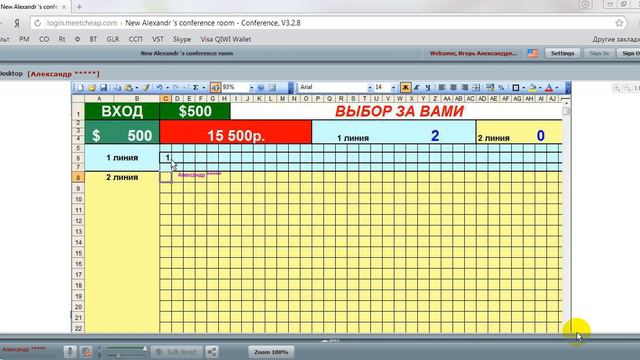Open the font size 14 dropdown
Screen dimensions: 640x360
(x=393, y=87)
